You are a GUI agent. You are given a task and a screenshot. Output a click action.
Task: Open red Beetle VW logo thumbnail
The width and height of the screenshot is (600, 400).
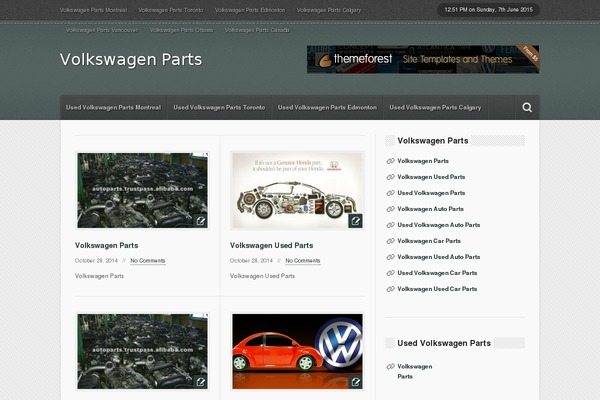tap(297, 351)
